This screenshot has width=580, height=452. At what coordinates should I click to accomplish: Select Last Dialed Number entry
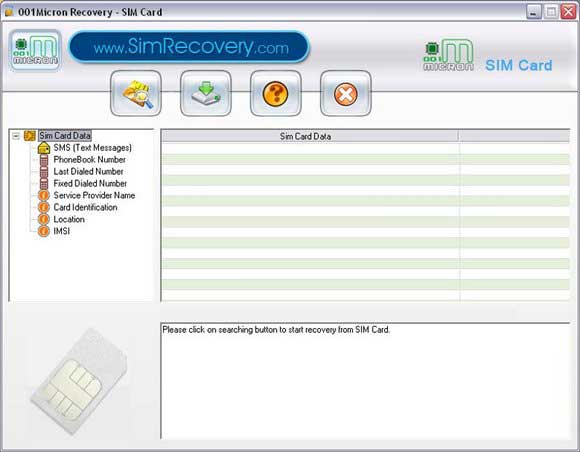pyautogui.click(x=88, y=171)
